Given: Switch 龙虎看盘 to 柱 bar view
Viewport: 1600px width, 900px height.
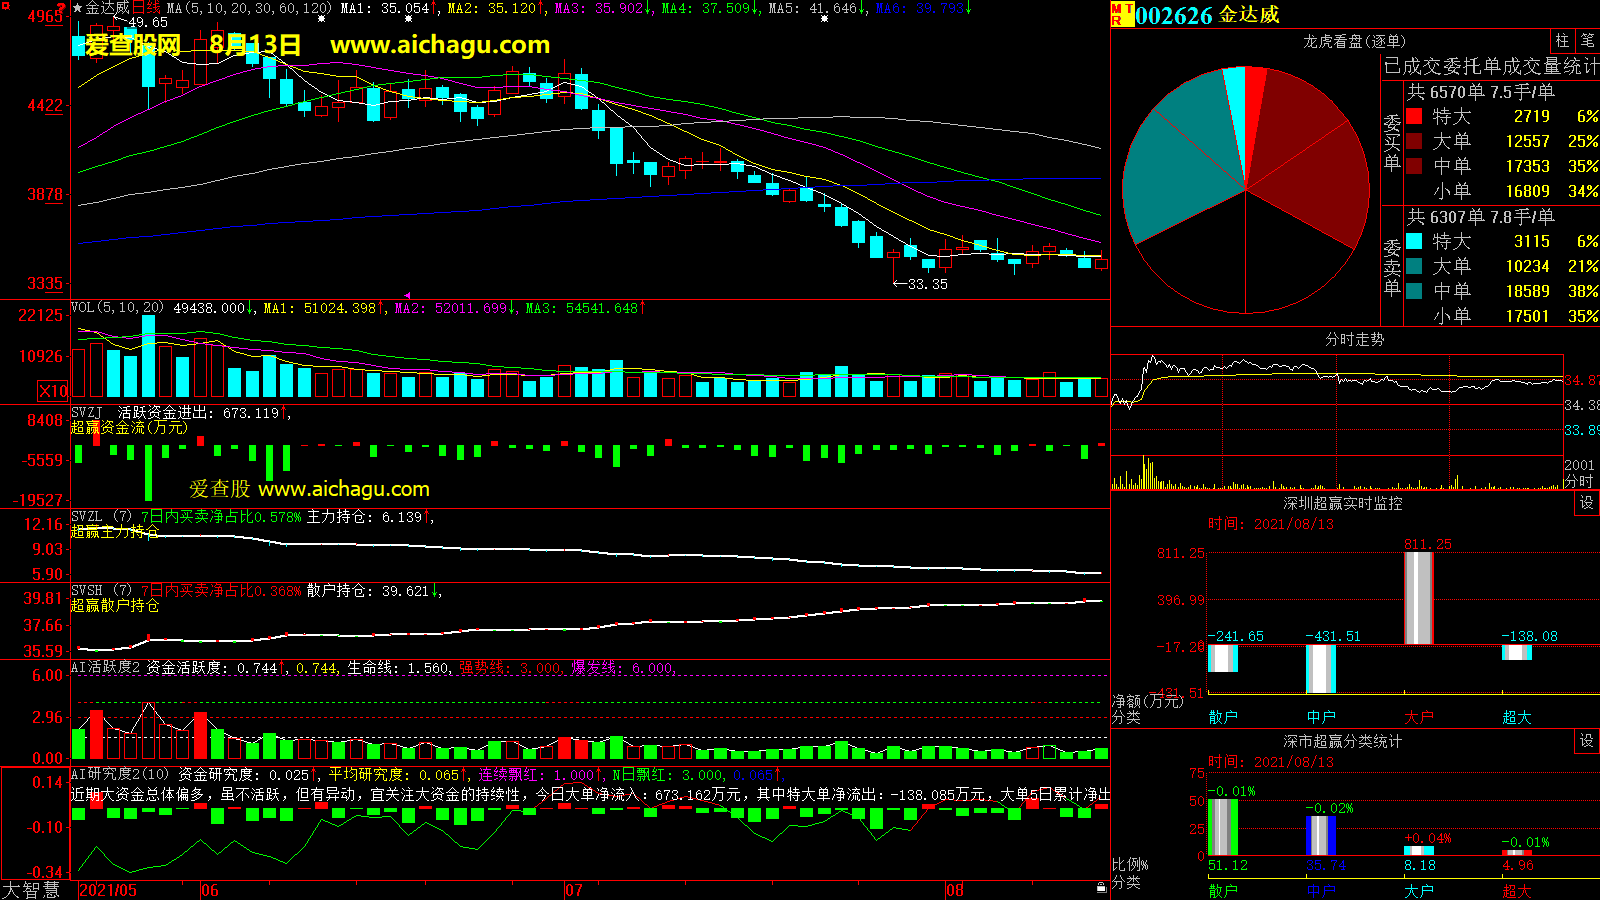Looking at the screenshot, I should pos(1562,40).
